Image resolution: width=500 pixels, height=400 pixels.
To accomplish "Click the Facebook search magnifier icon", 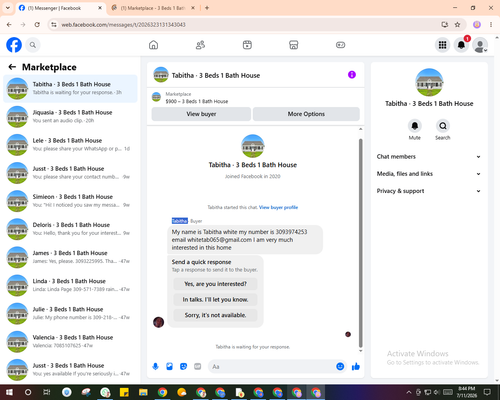I will (33, 45).
